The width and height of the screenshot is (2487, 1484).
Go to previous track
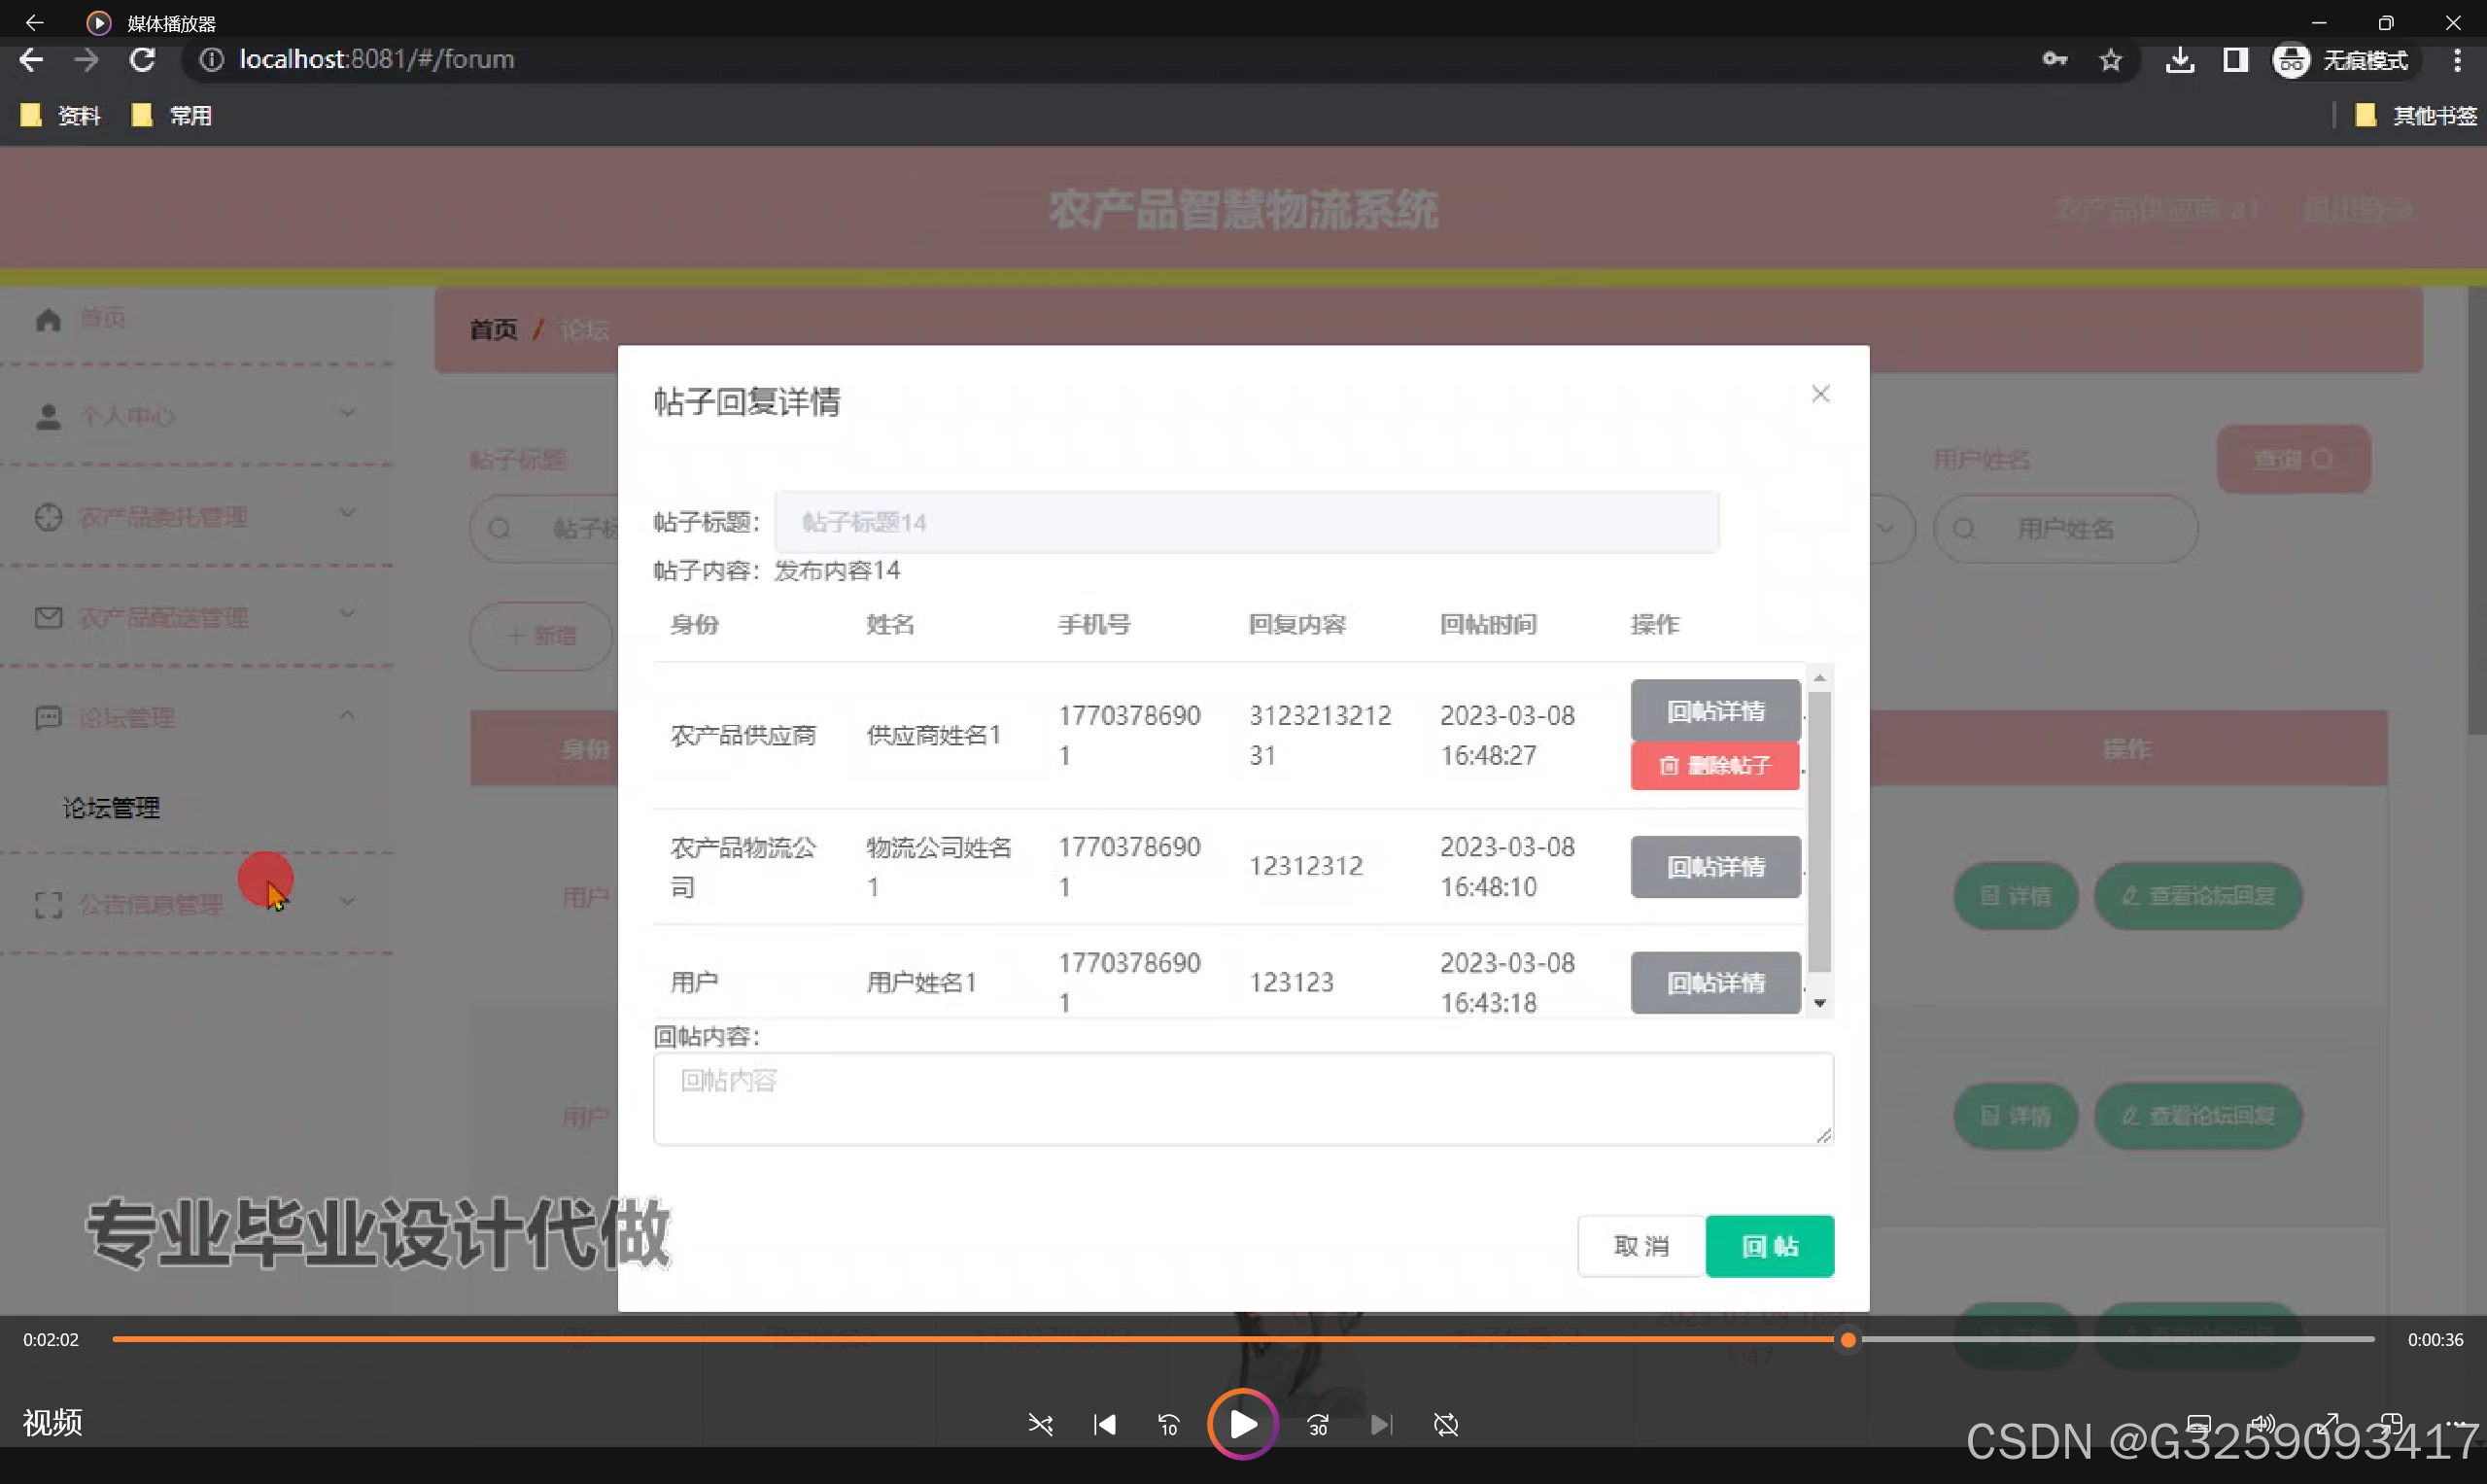click(x=1104, y=1424)
